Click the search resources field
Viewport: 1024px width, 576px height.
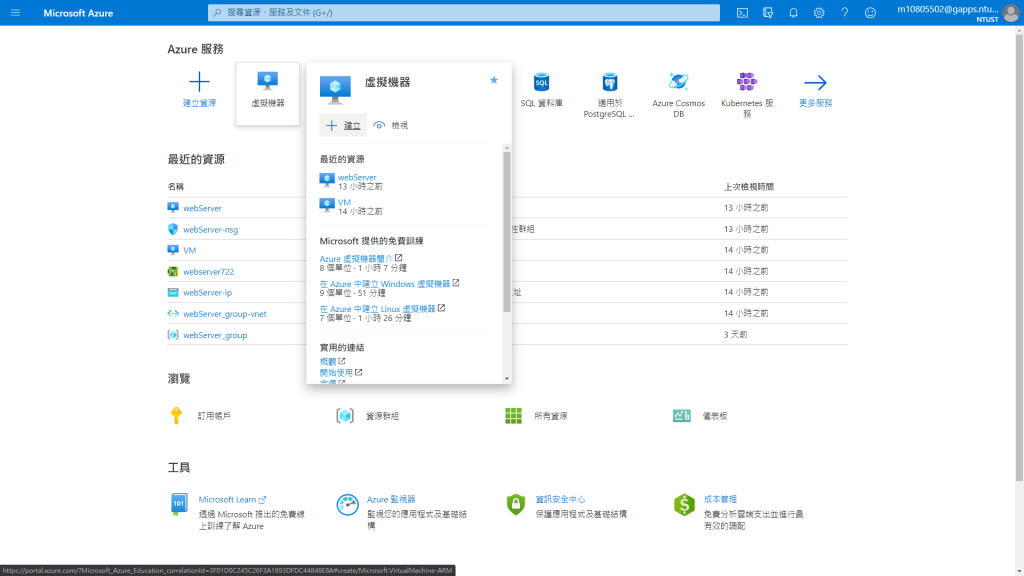464,12
